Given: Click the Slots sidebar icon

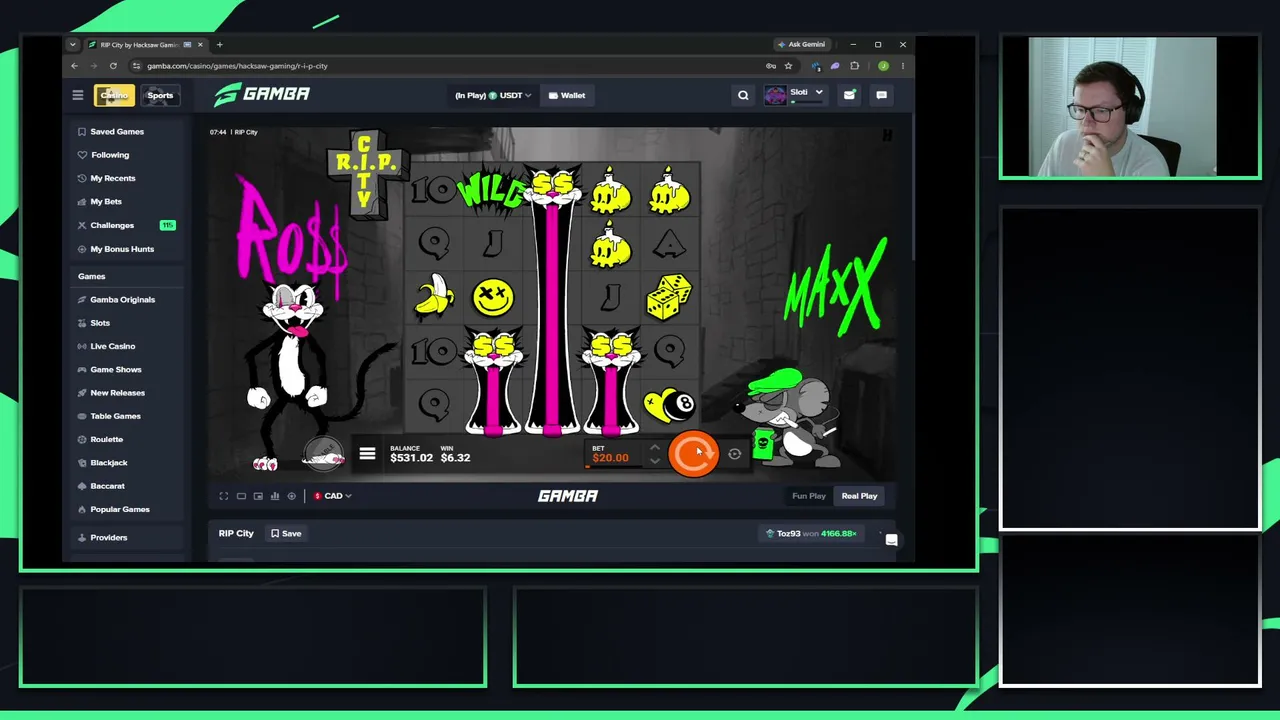Looking at the screenshot, I should coord(82,323).
